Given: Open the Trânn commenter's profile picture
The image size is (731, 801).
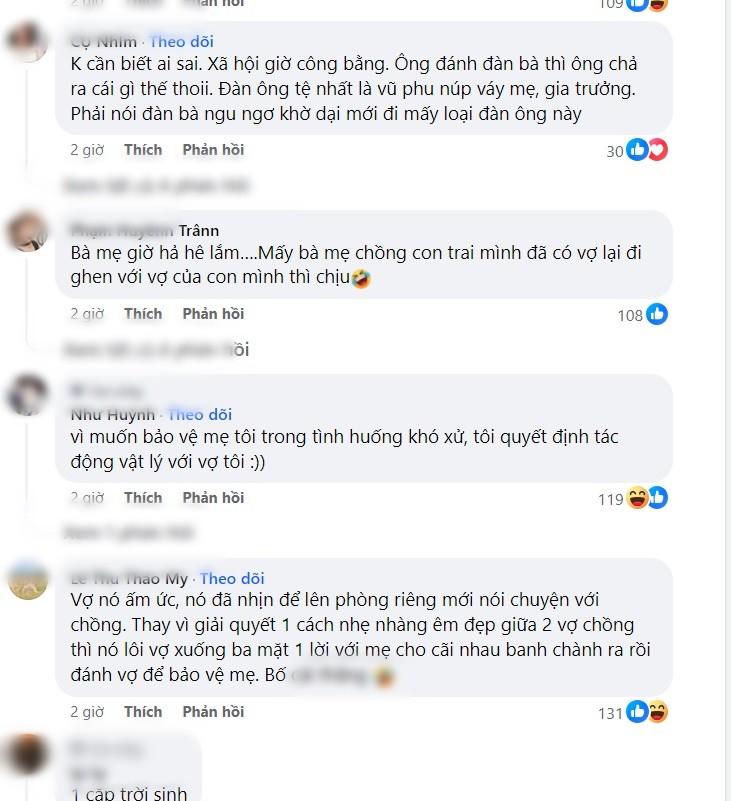Looking at the screenshot, I should [x=28, y=231].
